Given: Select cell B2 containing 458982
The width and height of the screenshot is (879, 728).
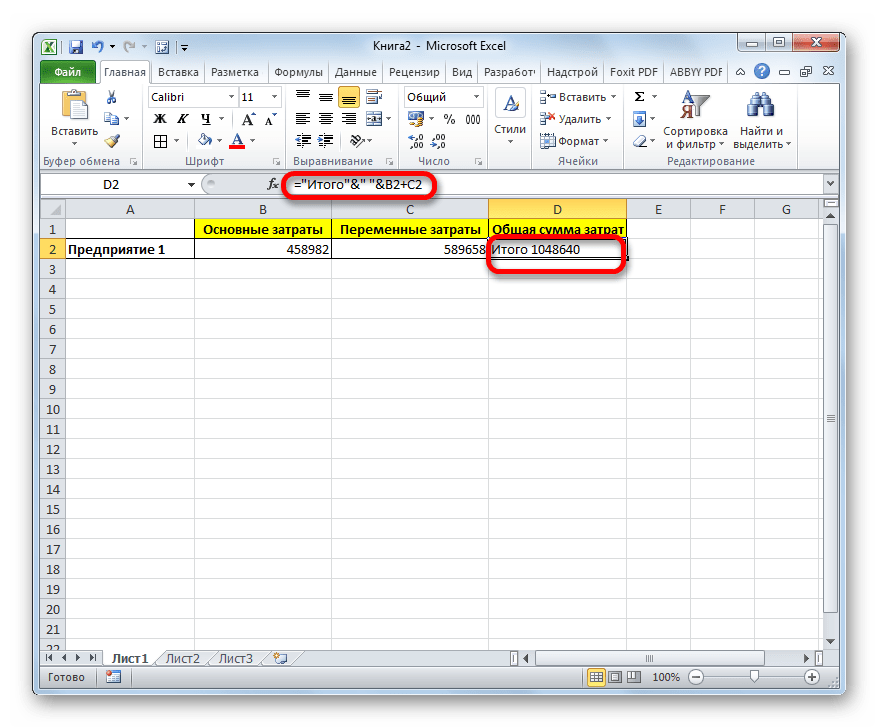Looking at the screenshot, I should point(262,250).
